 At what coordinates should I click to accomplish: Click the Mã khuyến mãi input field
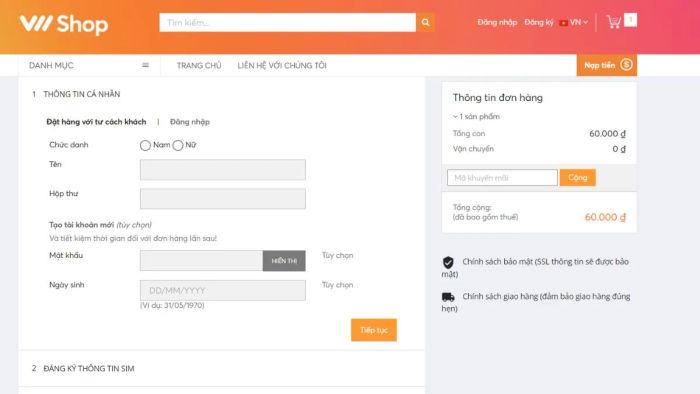click(x=502, y=178)
